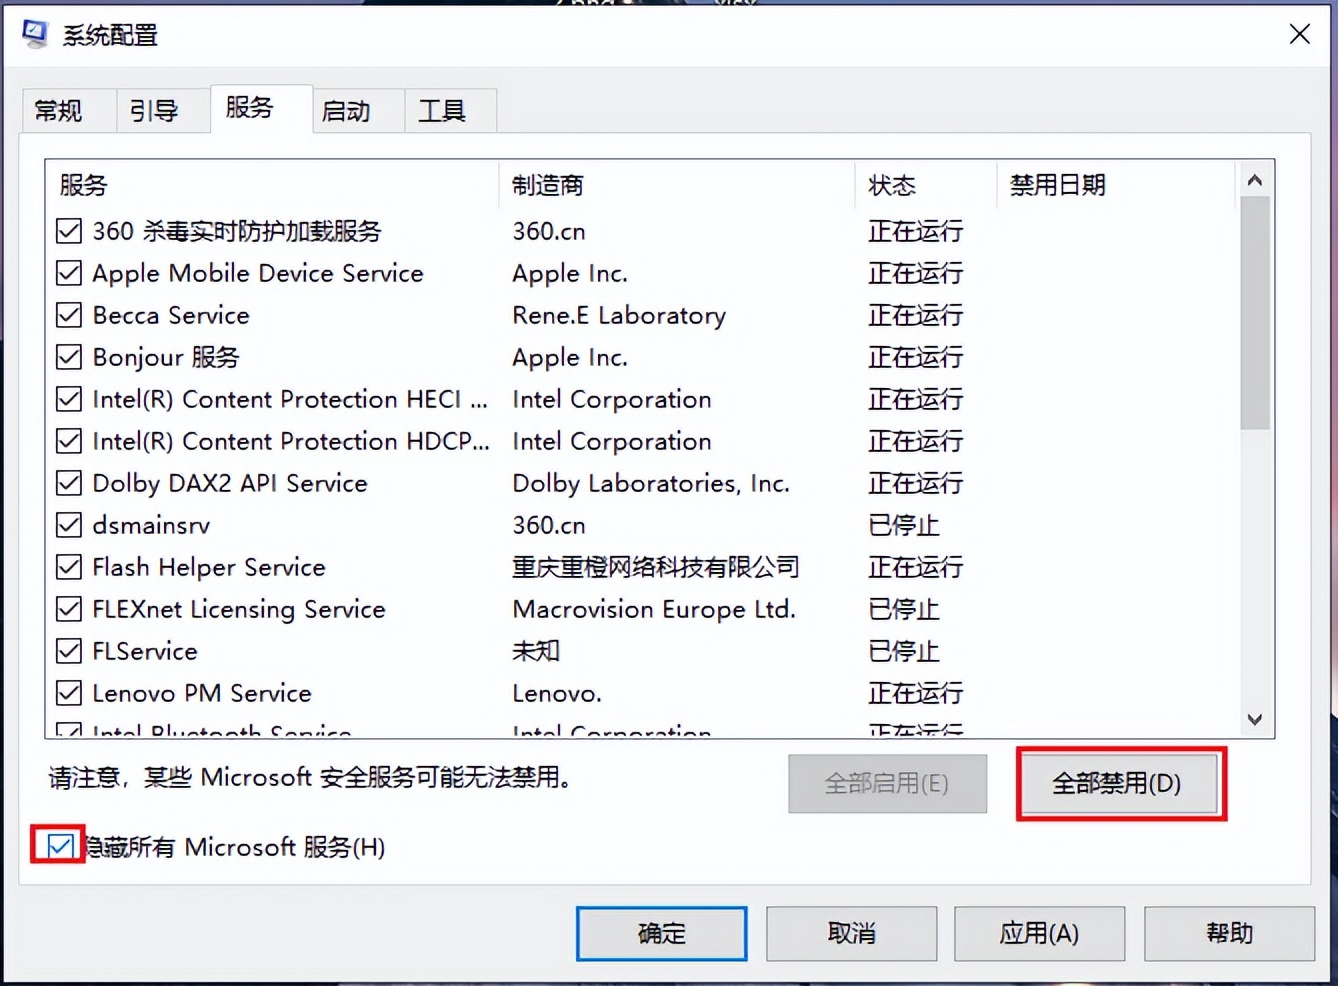Dismiss the dialog via 取消
Image resolution: width=1338 pixels, height=986 pixels.
click(850, 933)
